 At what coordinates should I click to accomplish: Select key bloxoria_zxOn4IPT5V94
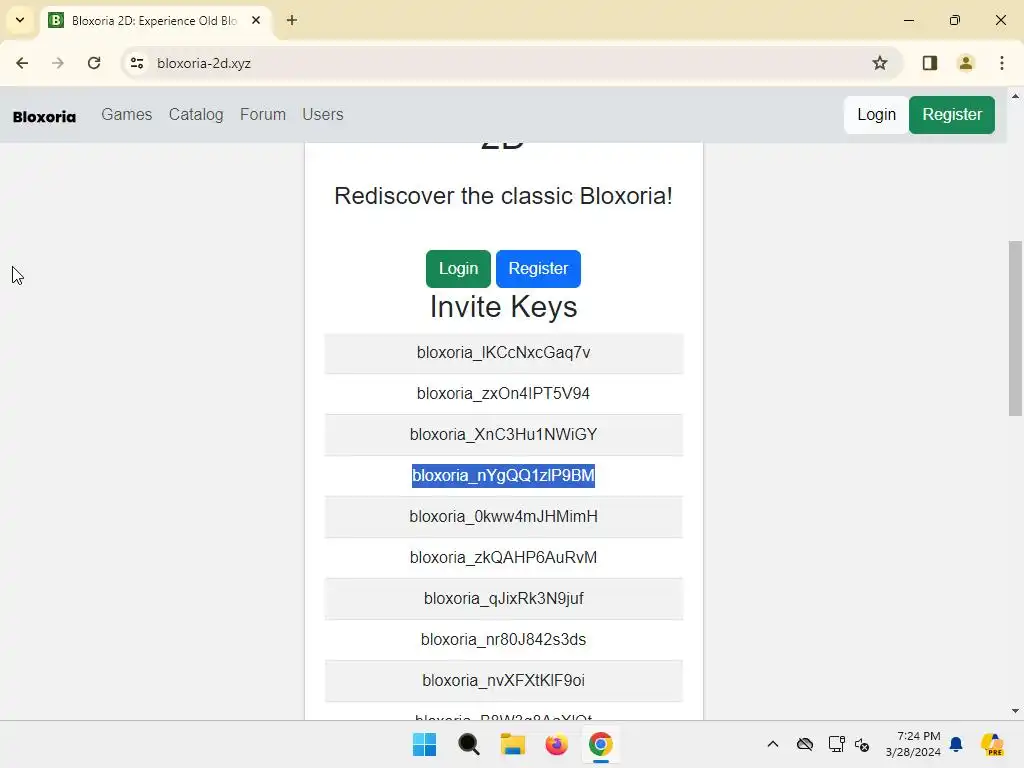[504, 394]
